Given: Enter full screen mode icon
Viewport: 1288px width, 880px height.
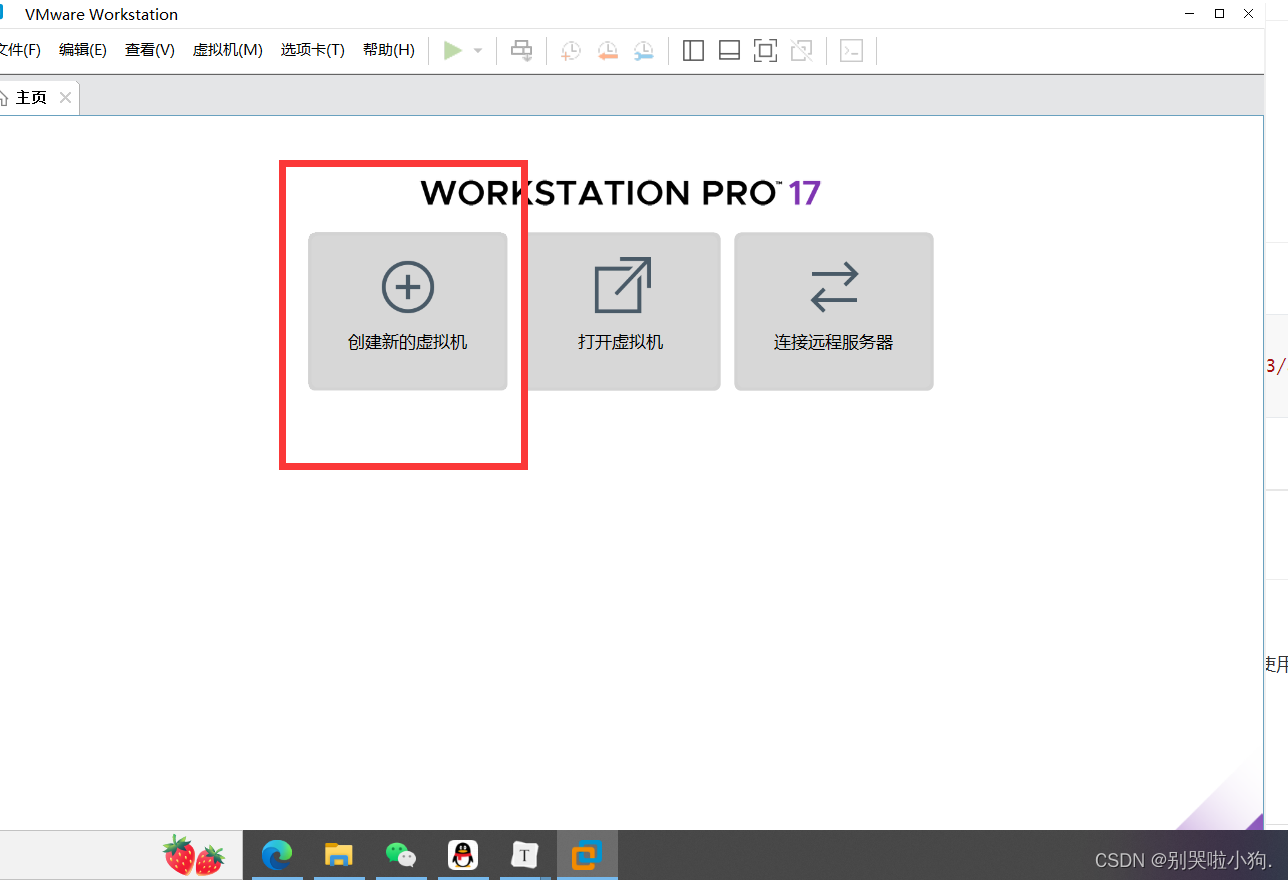Looking at the screenshot, I should pos(765,50).
